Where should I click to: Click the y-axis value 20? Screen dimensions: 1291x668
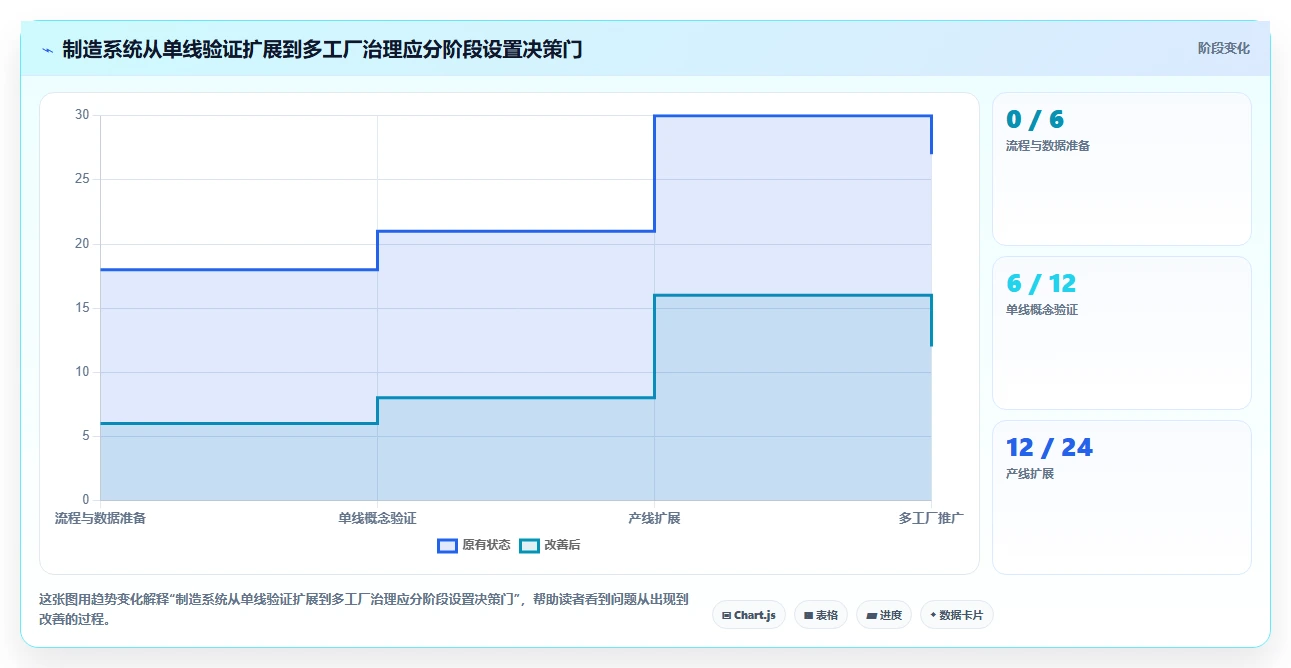(x=83, y=244)
